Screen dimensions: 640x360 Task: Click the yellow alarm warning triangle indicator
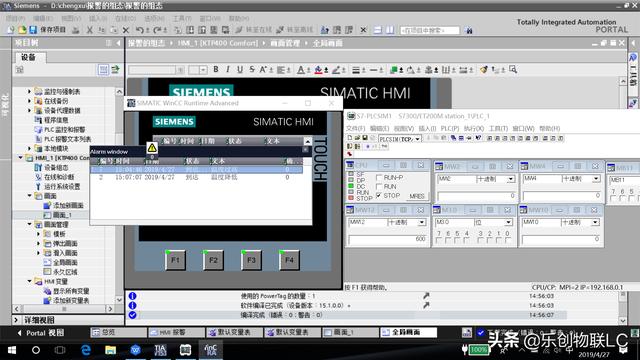tap(152, 147)
